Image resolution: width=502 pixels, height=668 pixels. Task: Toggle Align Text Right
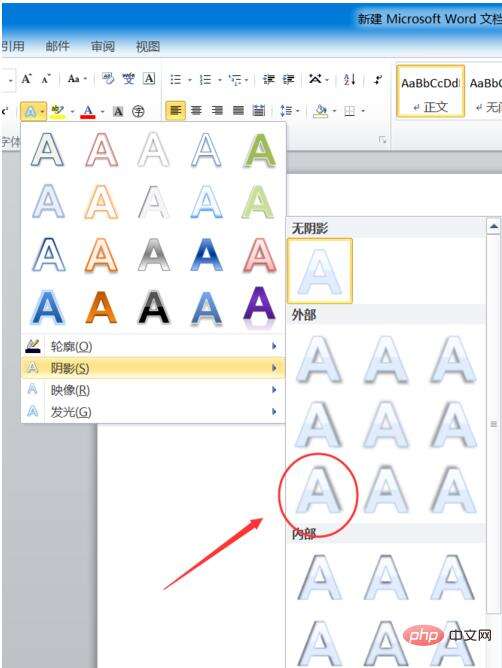[217, 111]
